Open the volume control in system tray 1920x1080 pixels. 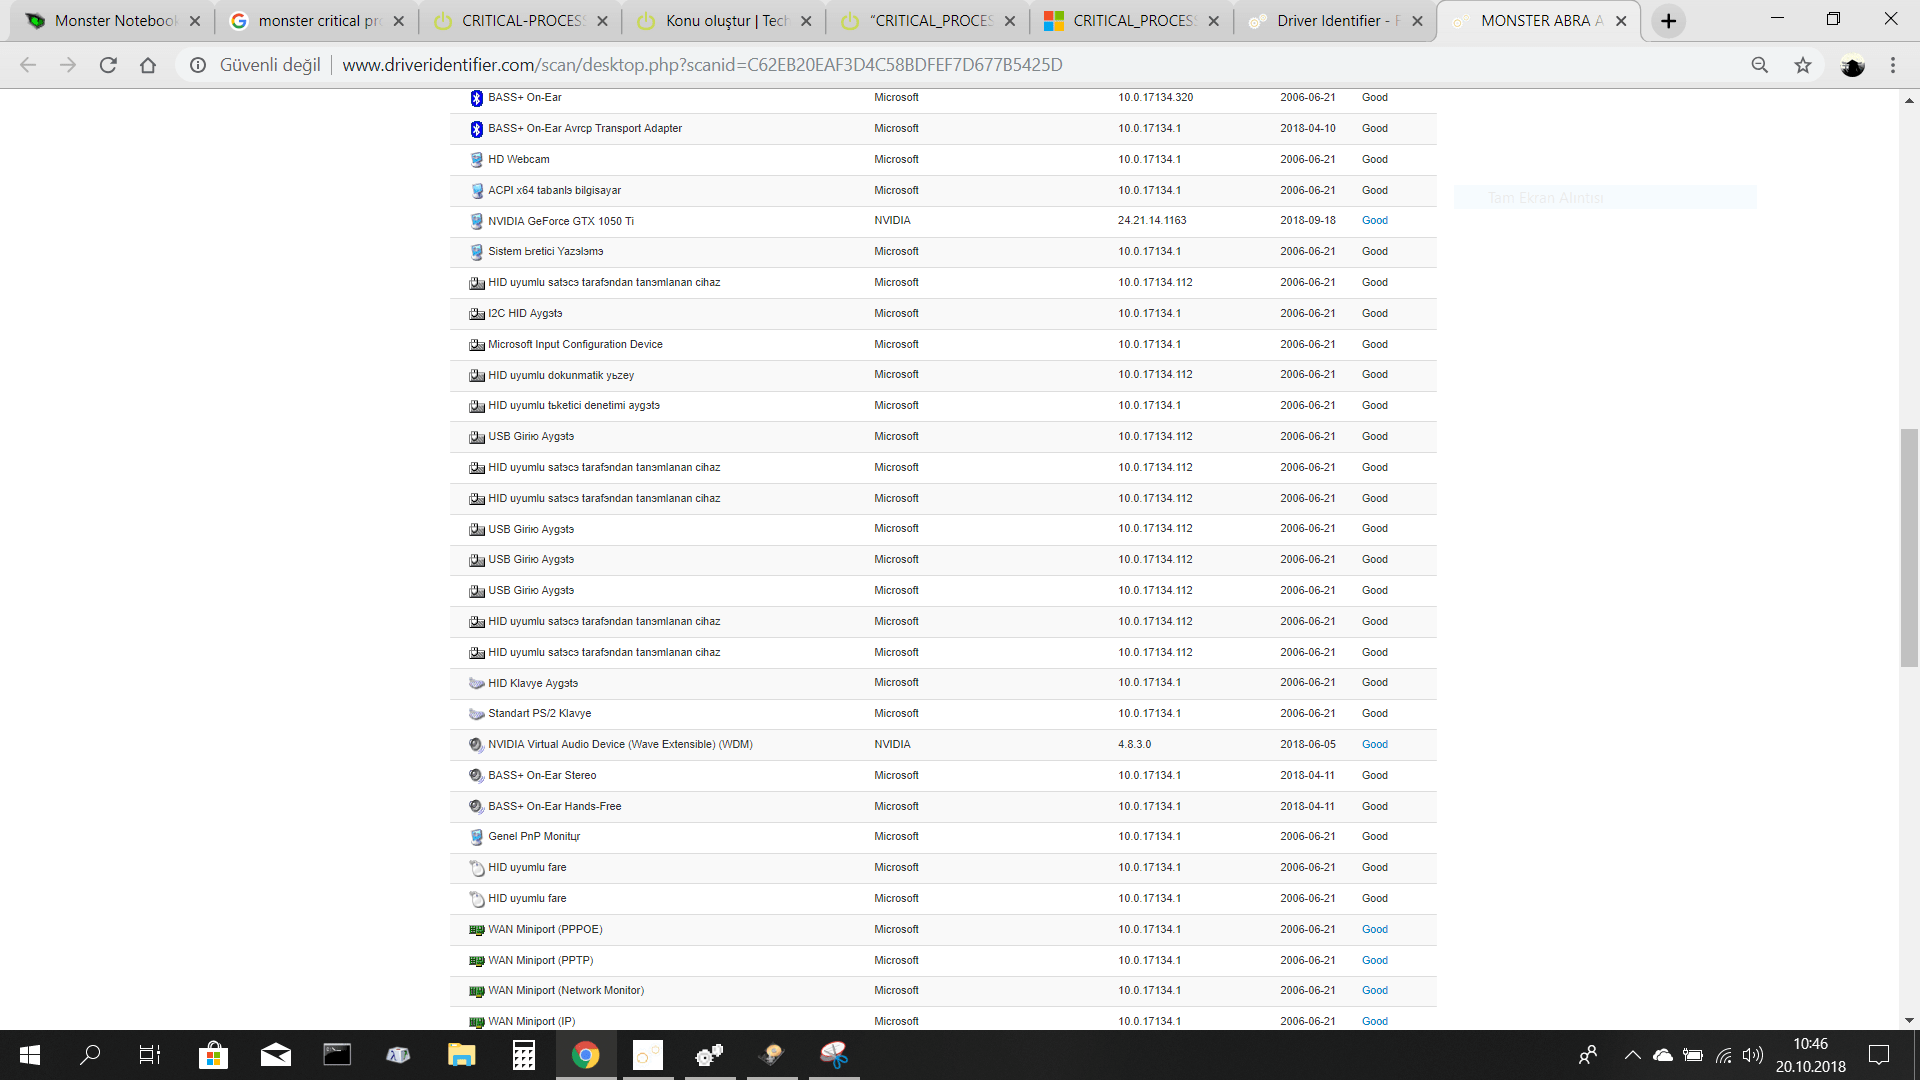(1752, 1055)
